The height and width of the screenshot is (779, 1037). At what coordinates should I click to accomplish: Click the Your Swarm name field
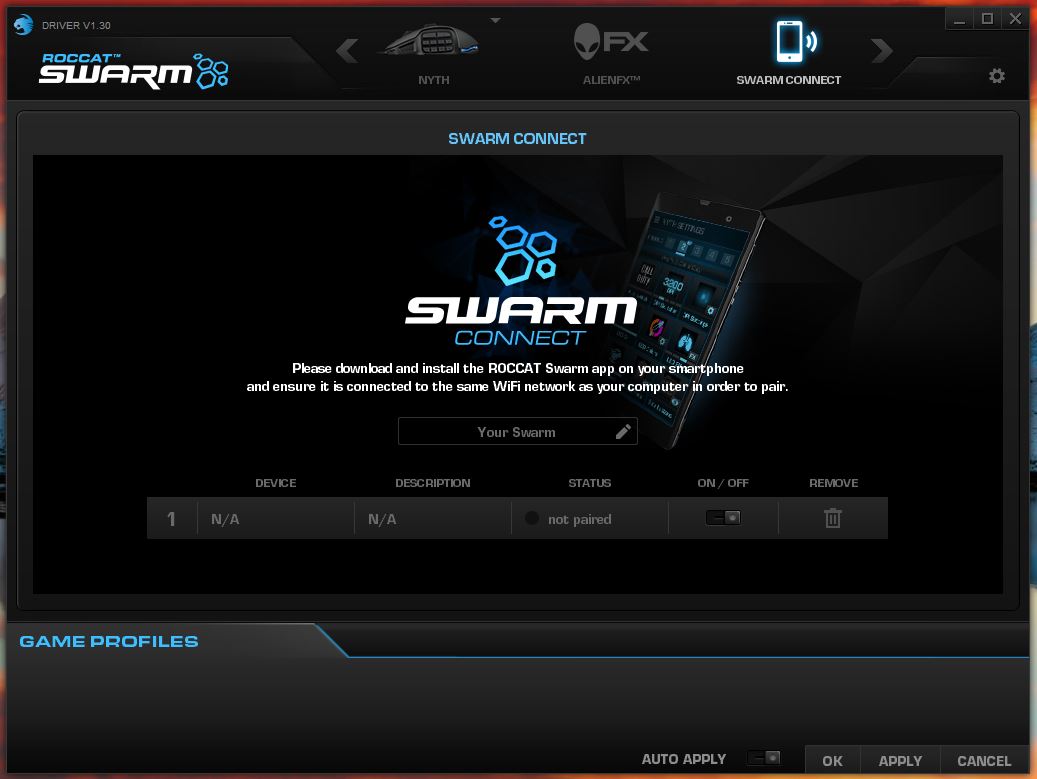(x=510, y=430)
